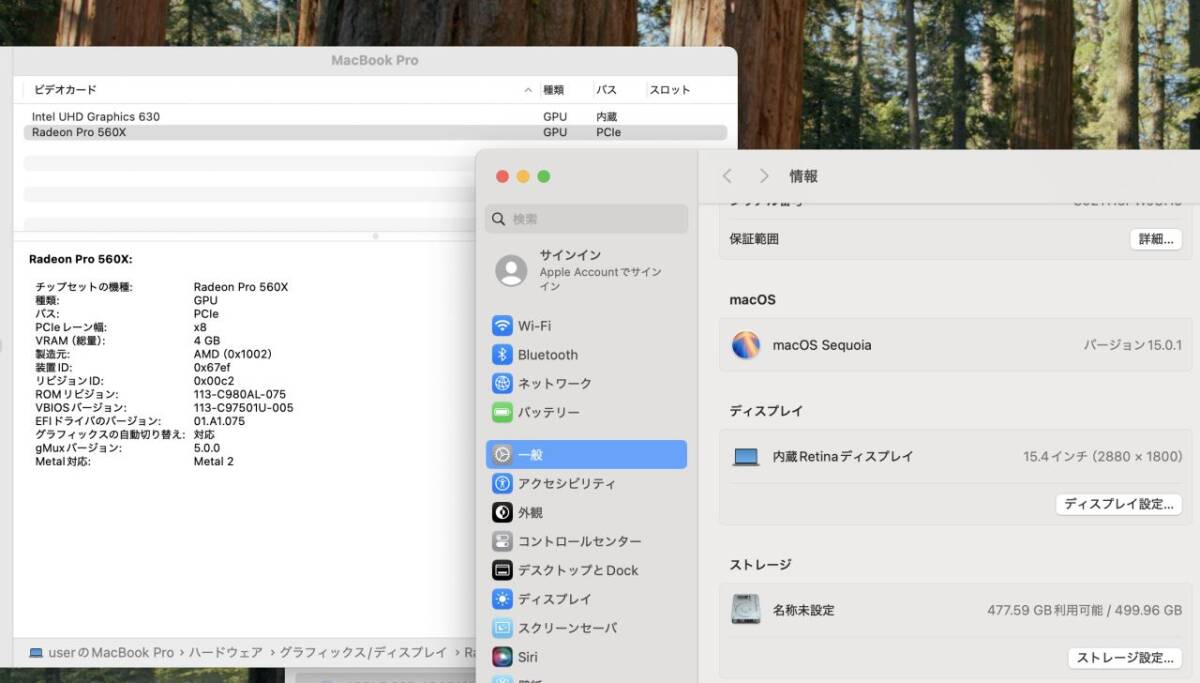Open the 詳細... warranty details button

[x=1155, y=239]
